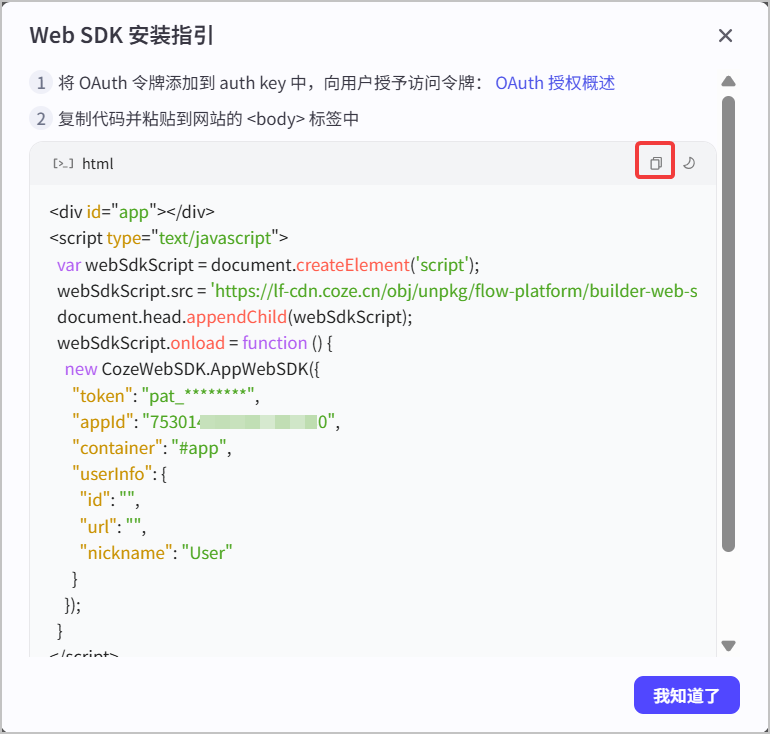Copy the html code snippet
770x734 pixels.
pyautogui.click(x=656, y=163)
